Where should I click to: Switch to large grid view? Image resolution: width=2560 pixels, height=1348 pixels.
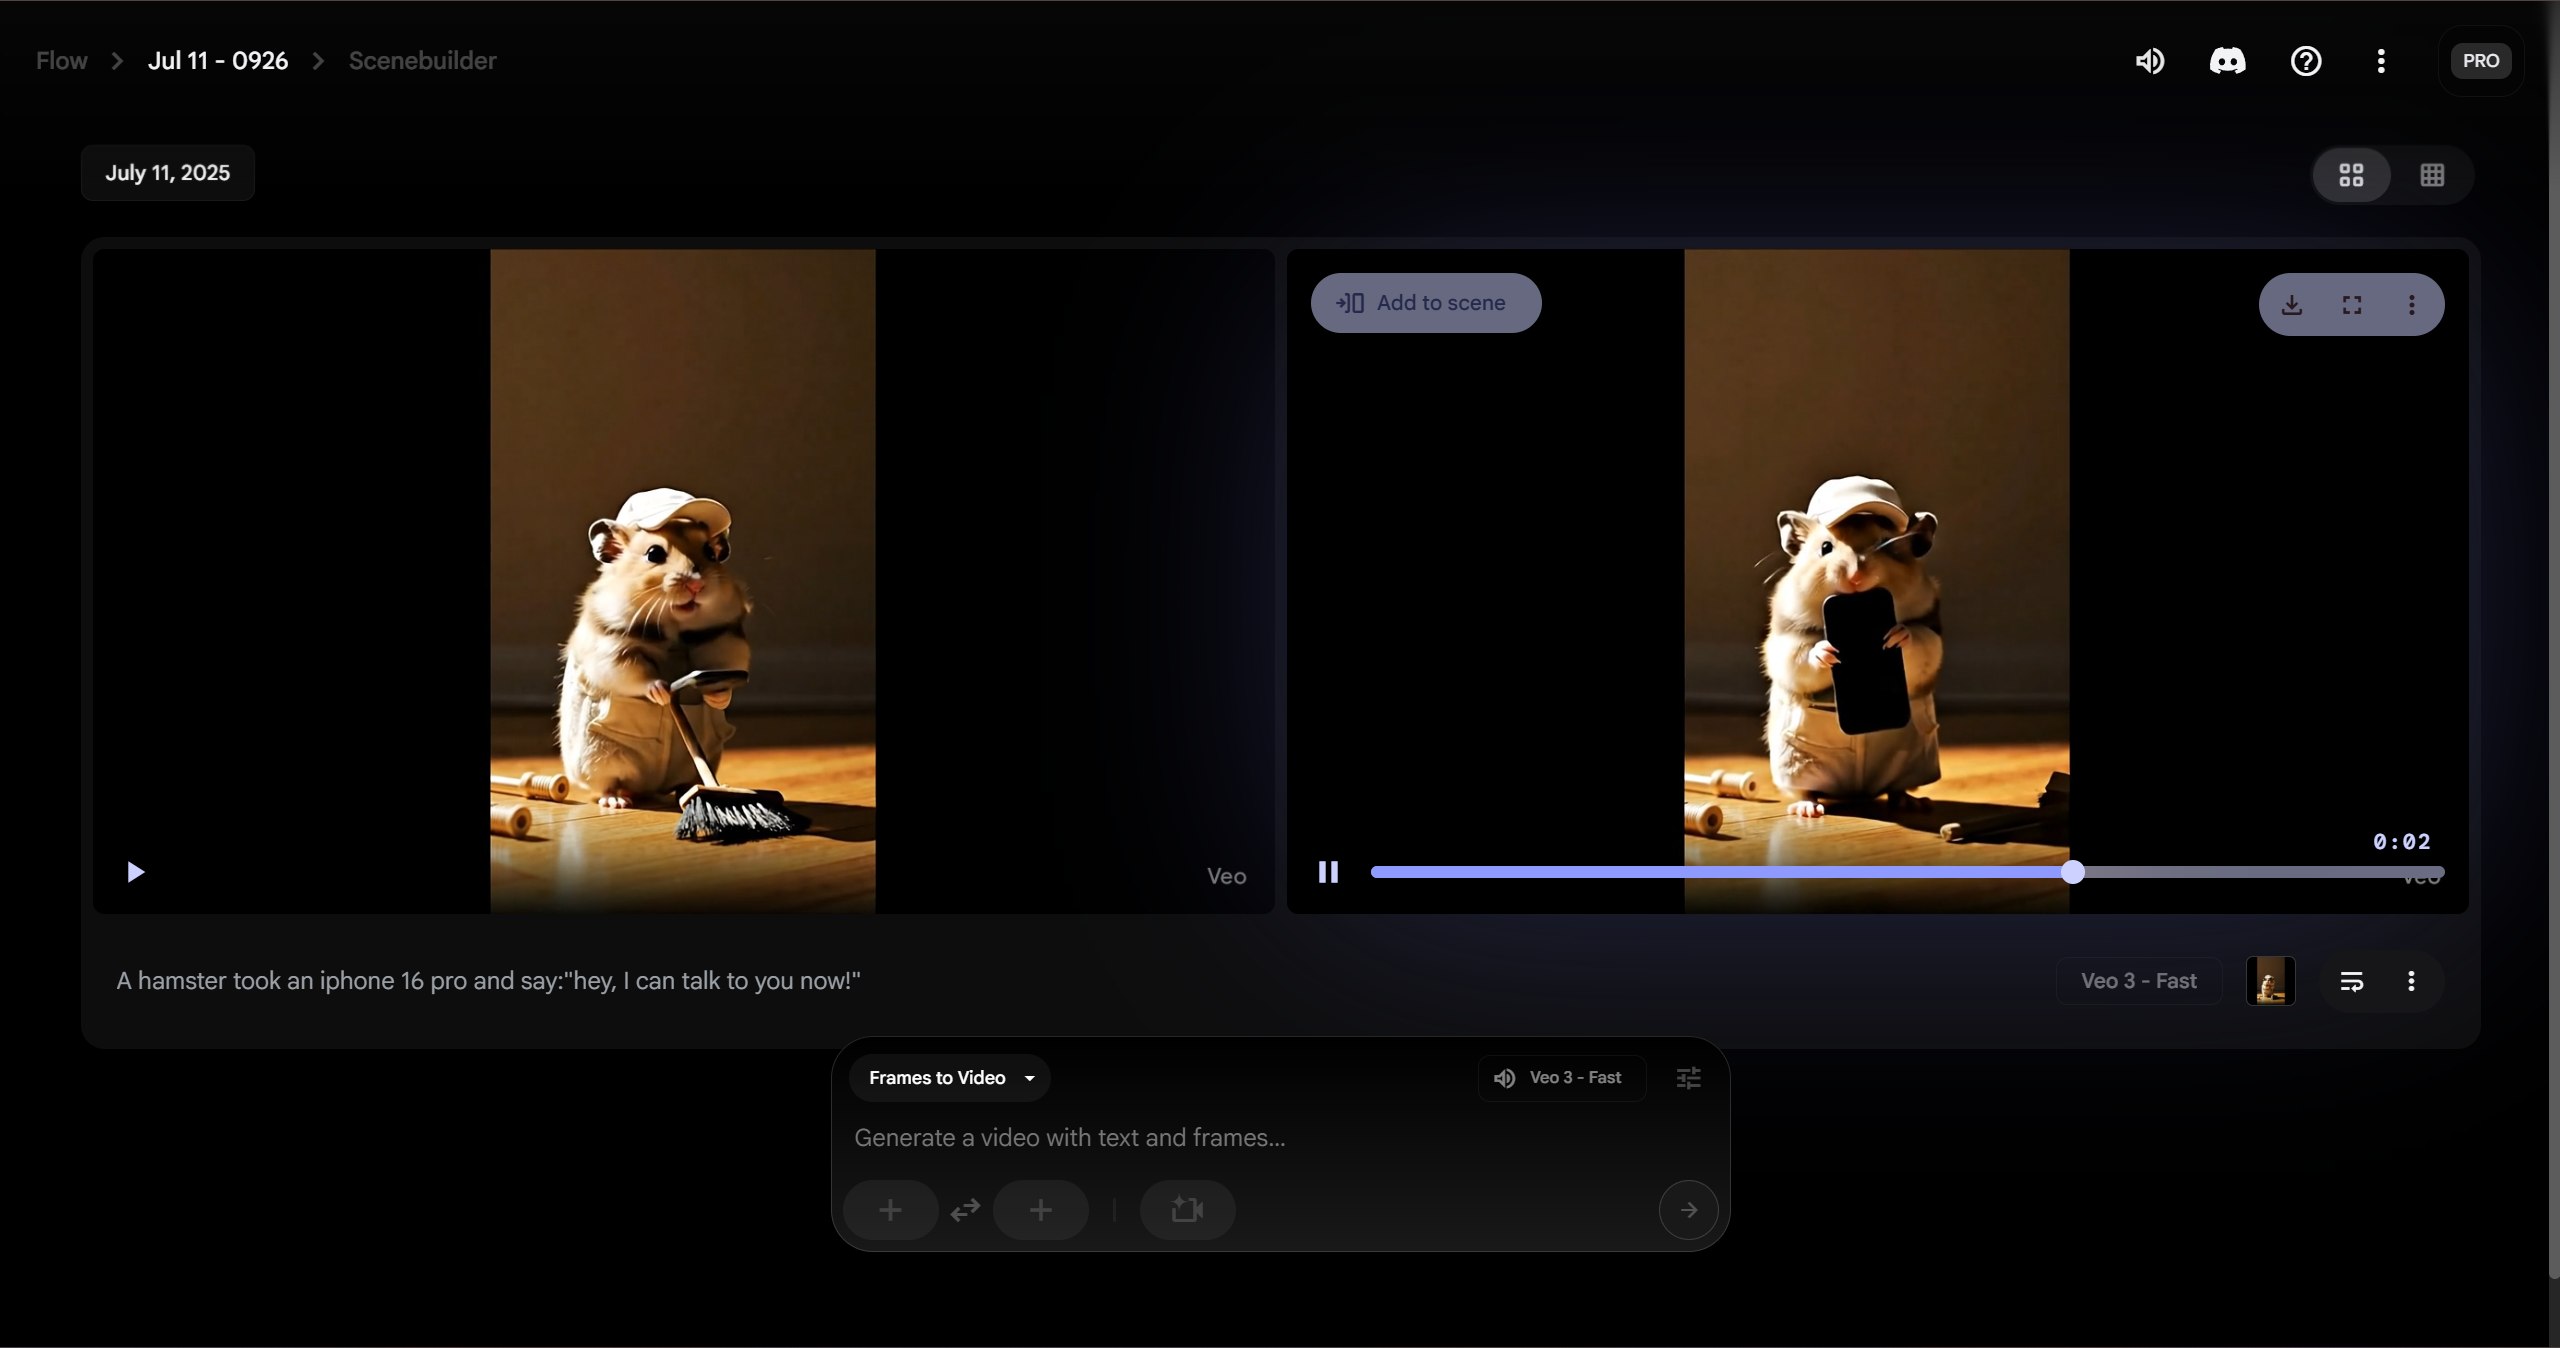(2351, 175)
